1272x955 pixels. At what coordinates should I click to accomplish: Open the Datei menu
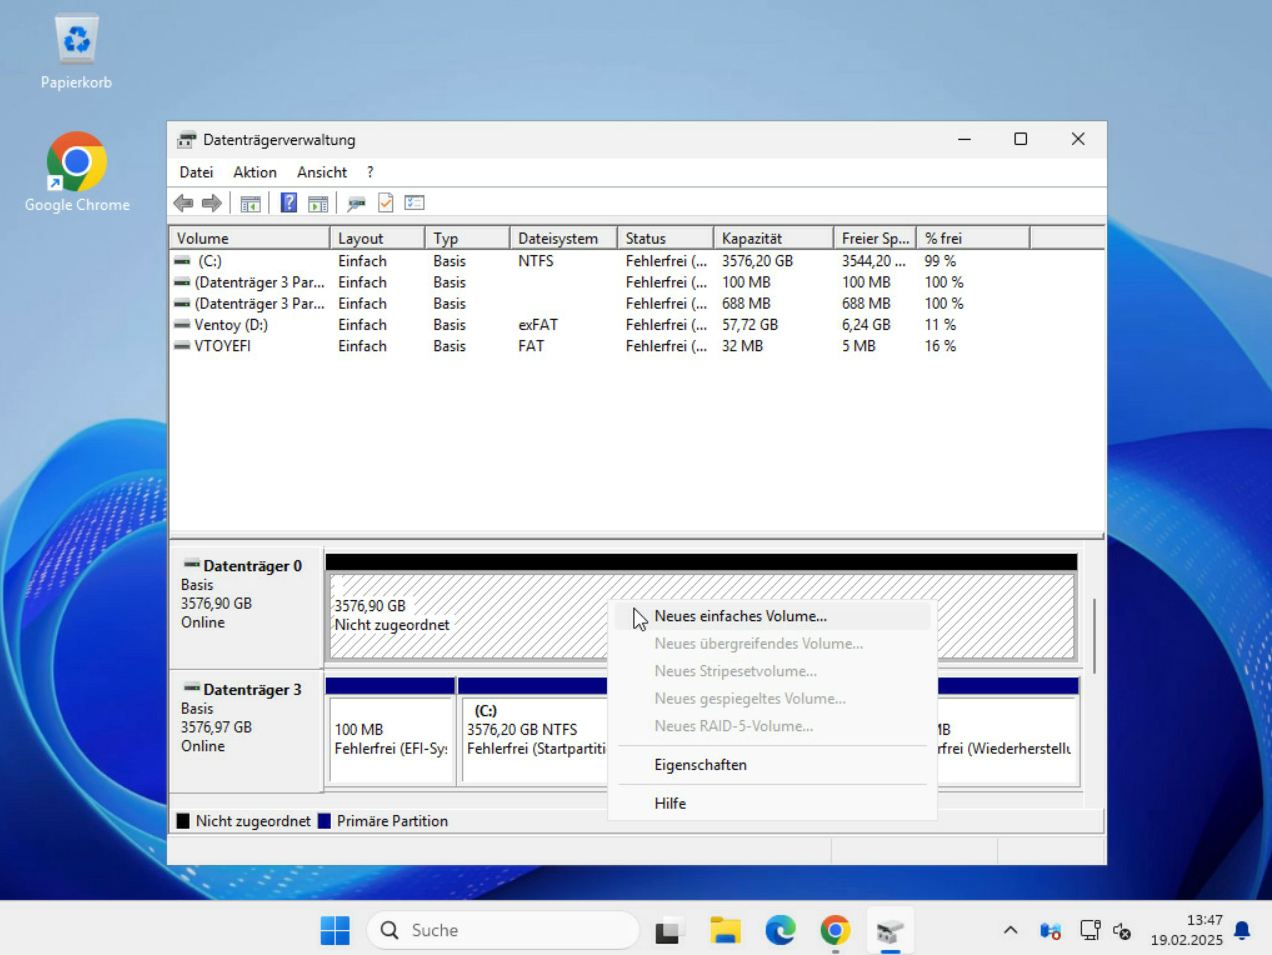196,172
